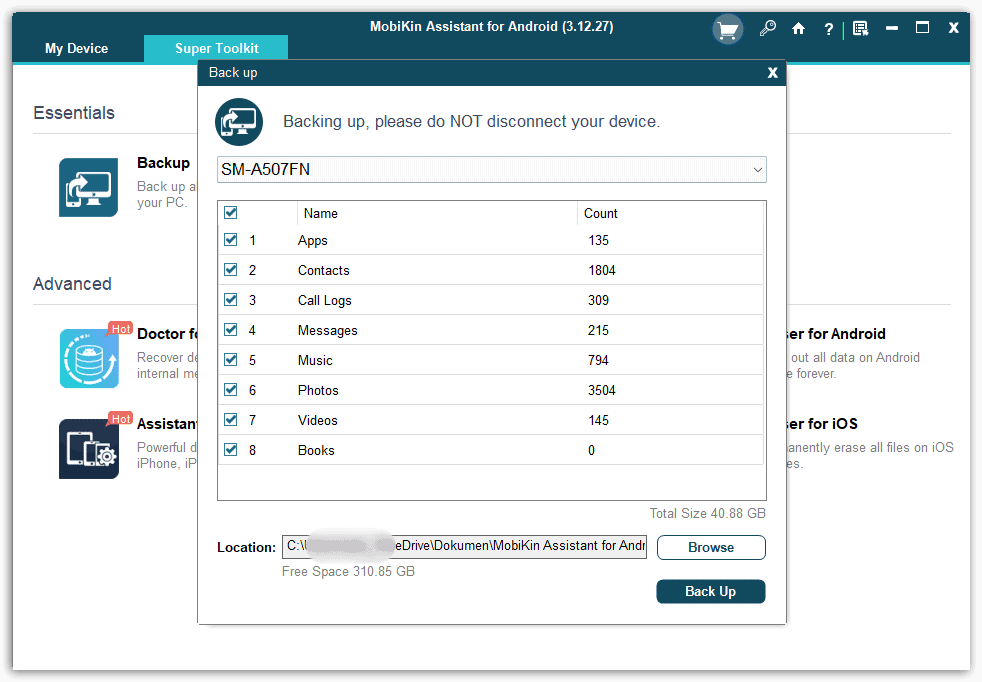The height and width of the screenshot is (682, 982).
Task: Click the Music count 794
Action: pos(598,361)
